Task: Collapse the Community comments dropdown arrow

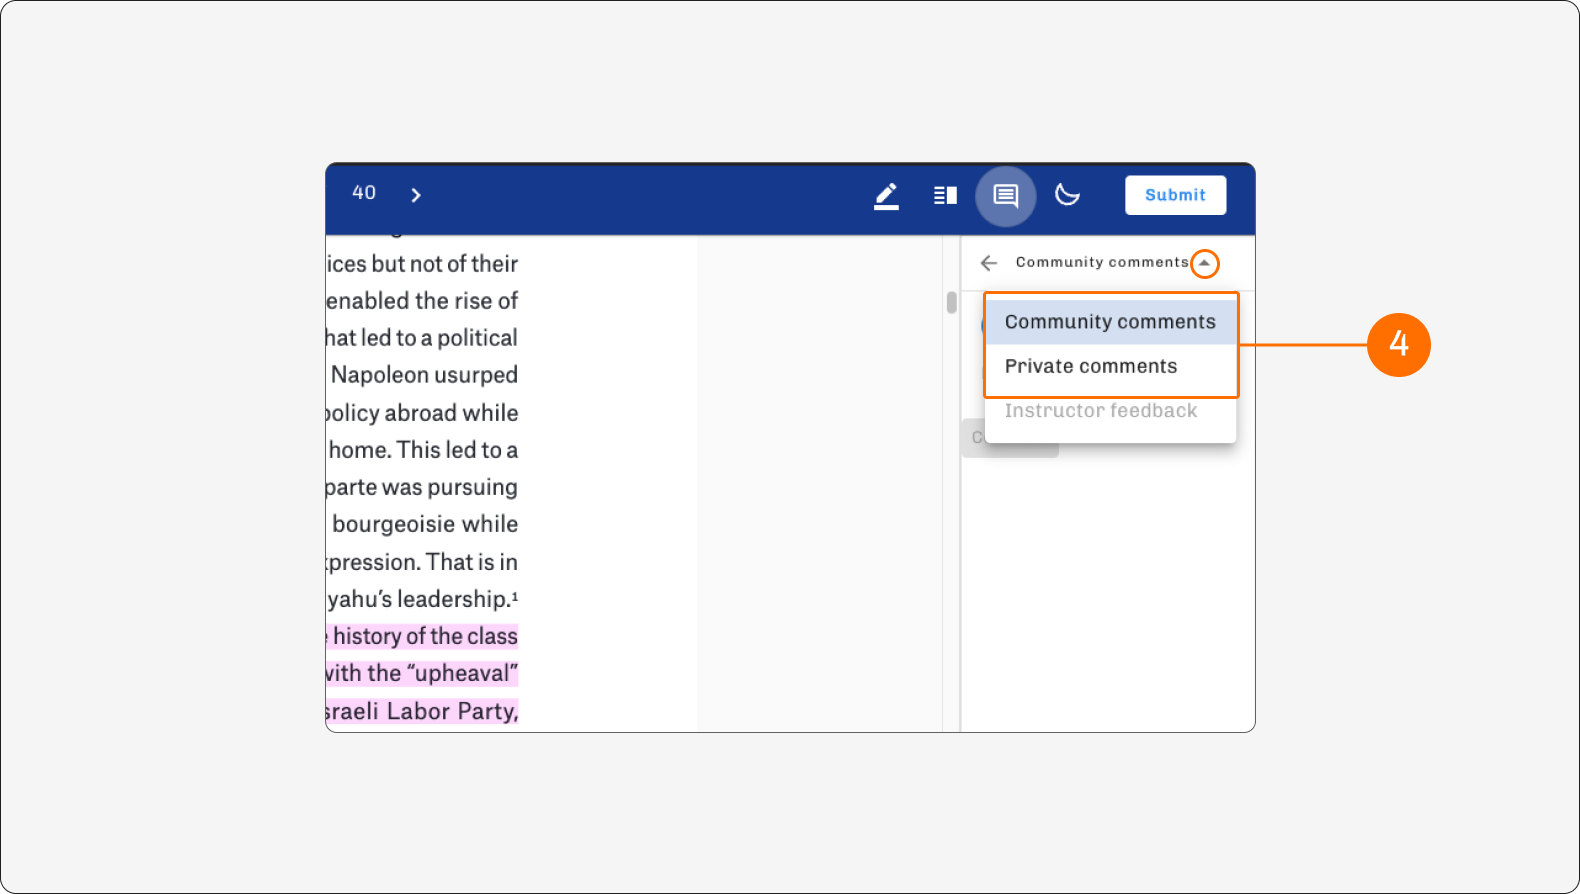Action: click(x=1205, y=263)
